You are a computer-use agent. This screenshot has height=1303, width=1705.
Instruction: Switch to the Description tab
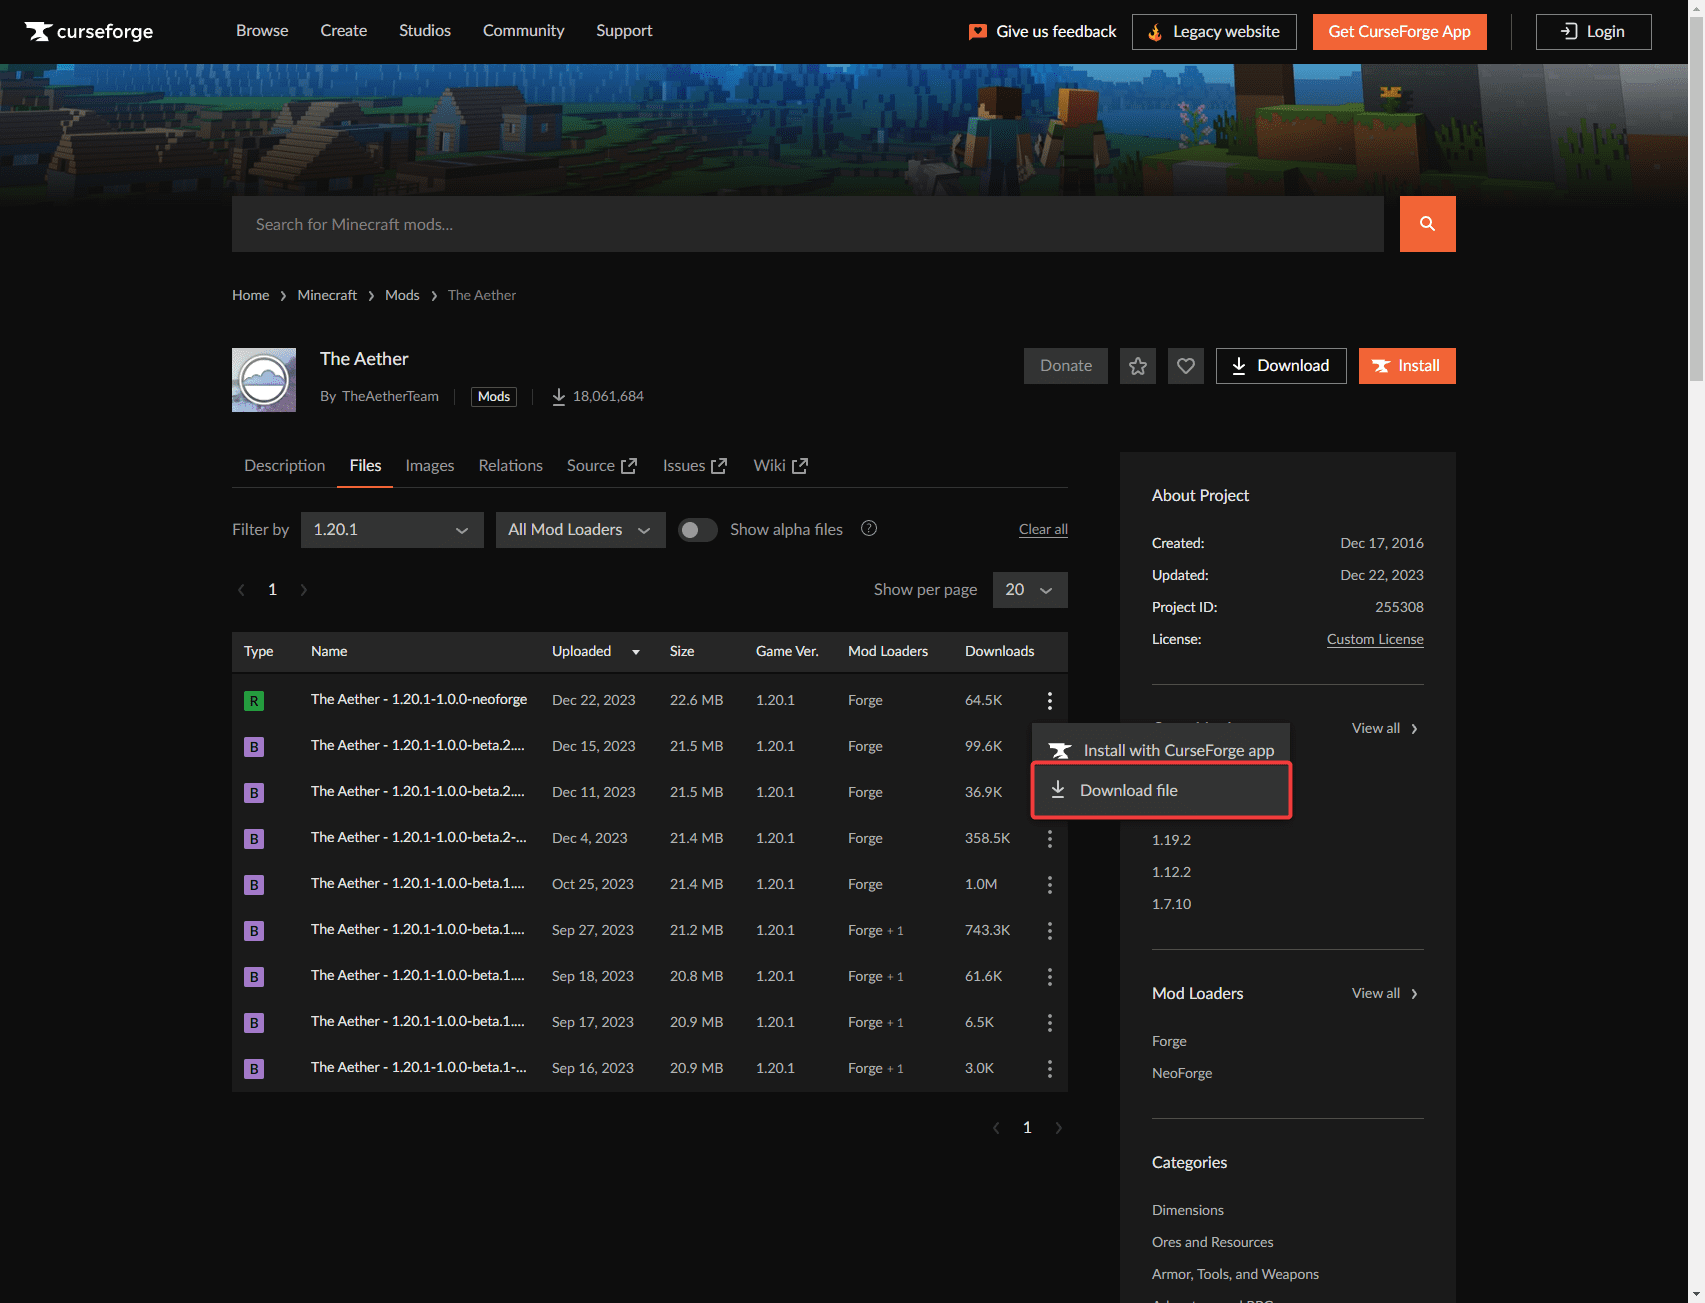coord(284,466)
